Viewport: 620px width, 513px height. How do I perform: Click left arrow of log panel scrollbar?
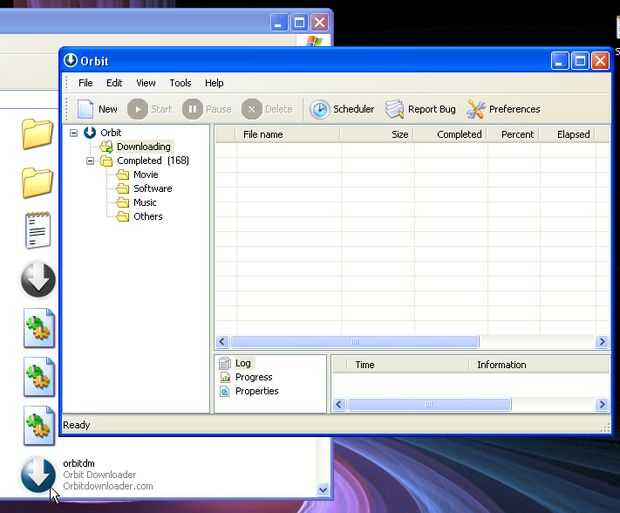339,404
